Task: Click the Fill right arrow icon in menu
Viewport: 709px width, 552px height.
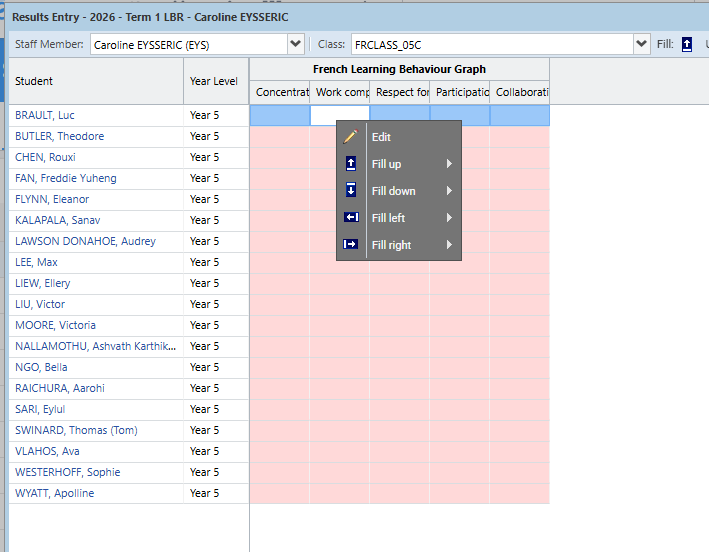Action: click(x=350, y=245)
